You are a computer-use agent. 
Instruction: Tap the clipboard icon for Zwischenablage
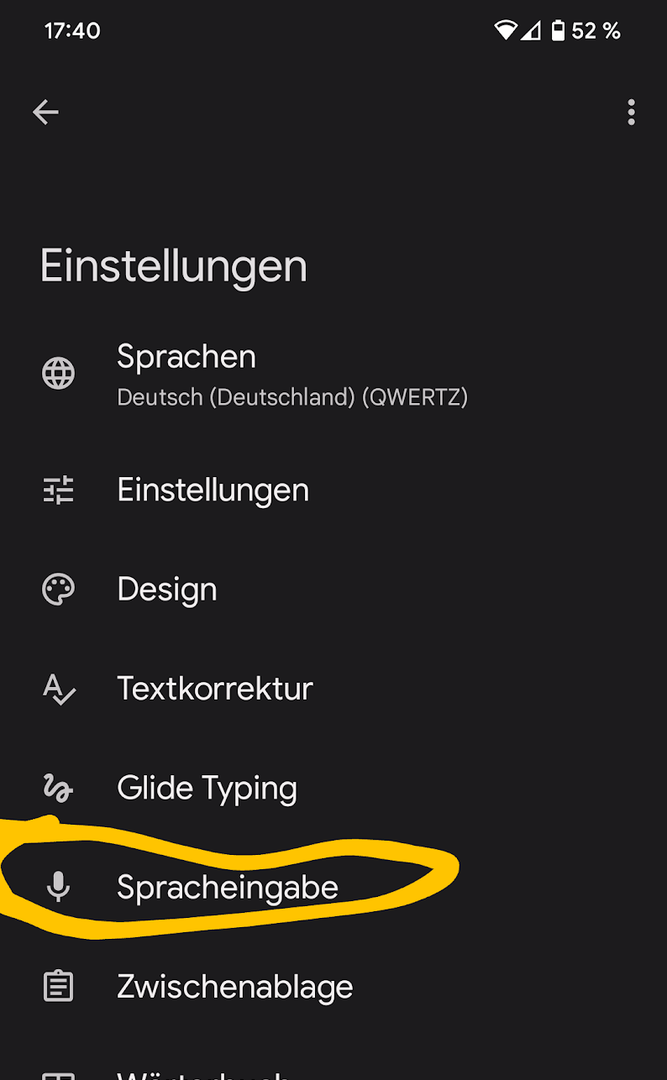pyautogui.click(x=58, y=987)
